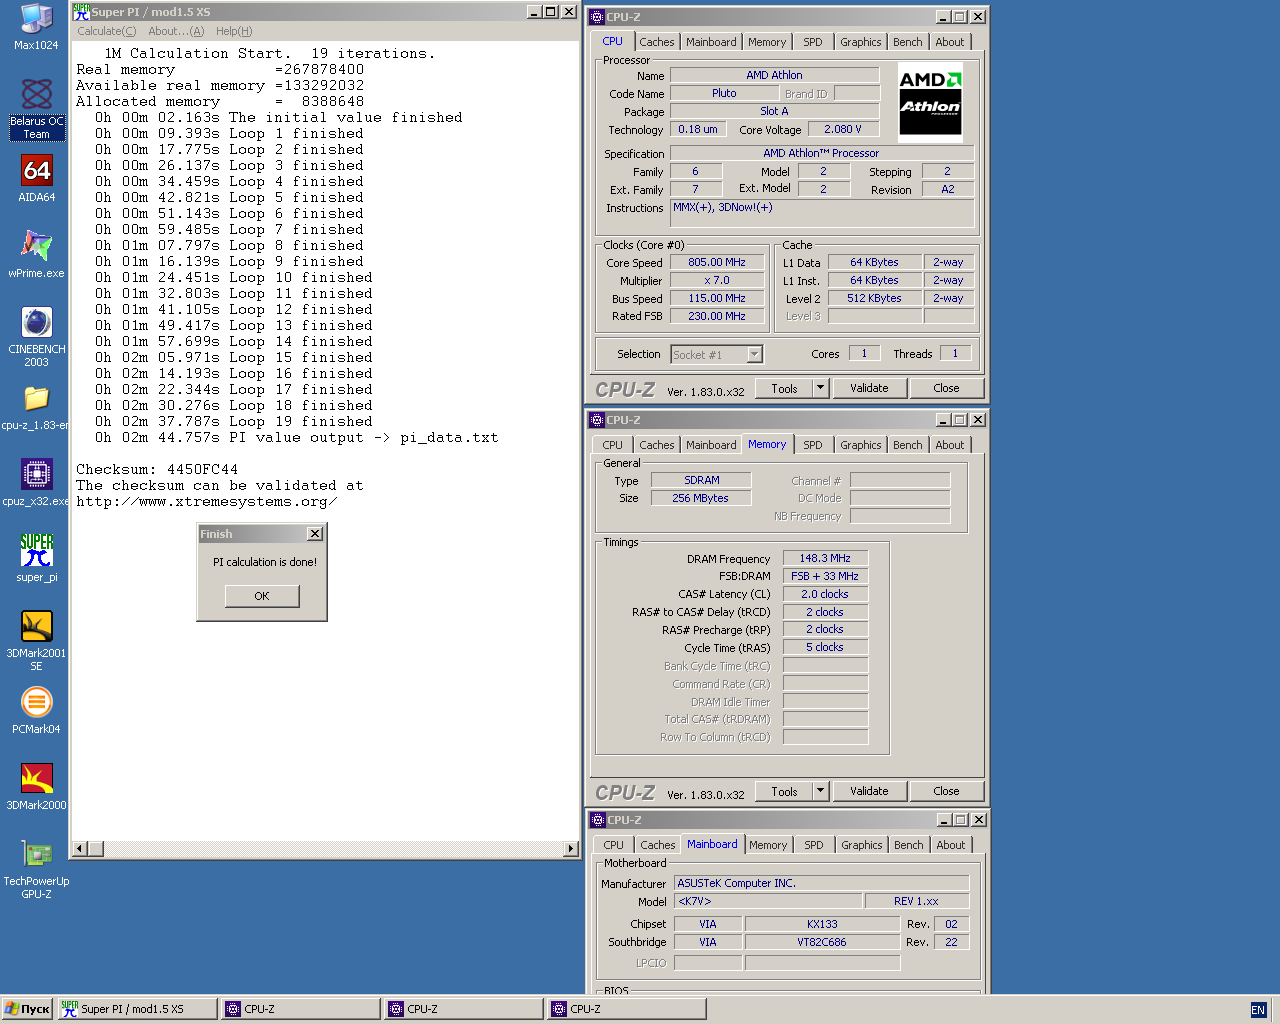Switch to second CPU-Z taskbar button
Viewport: 1280px width, 1024px height.
point(463,1009)
